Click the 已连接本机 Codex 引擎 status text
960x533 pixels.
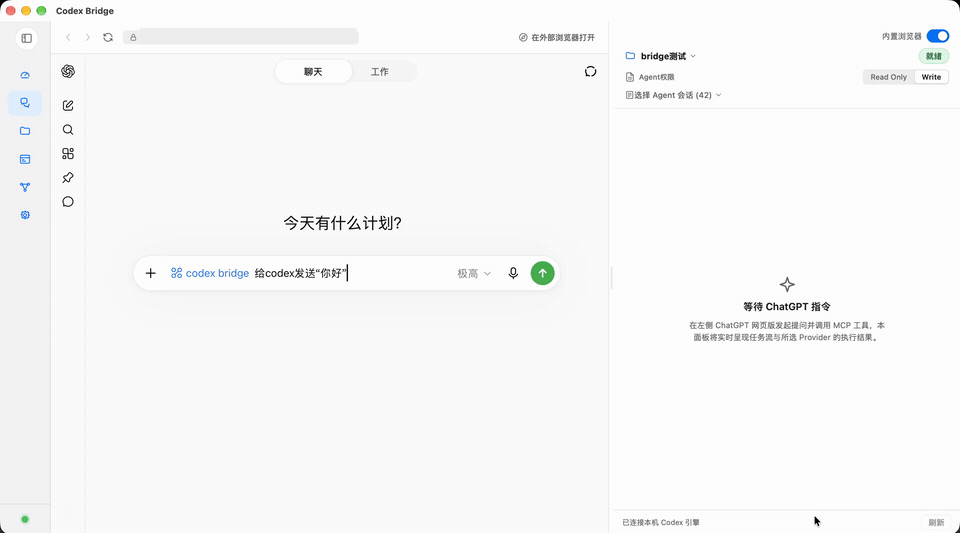[661, 523]
